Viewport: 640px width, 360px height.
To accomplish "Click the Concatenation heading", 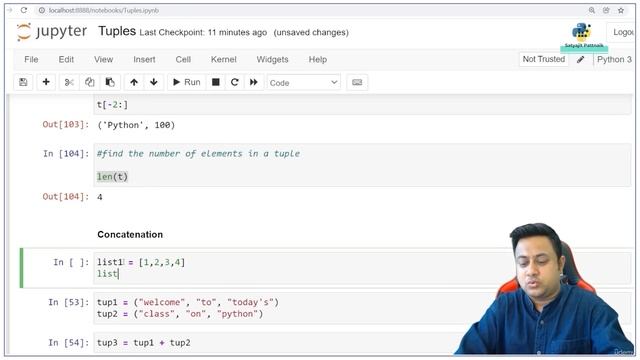I will (x=130, y=234).
